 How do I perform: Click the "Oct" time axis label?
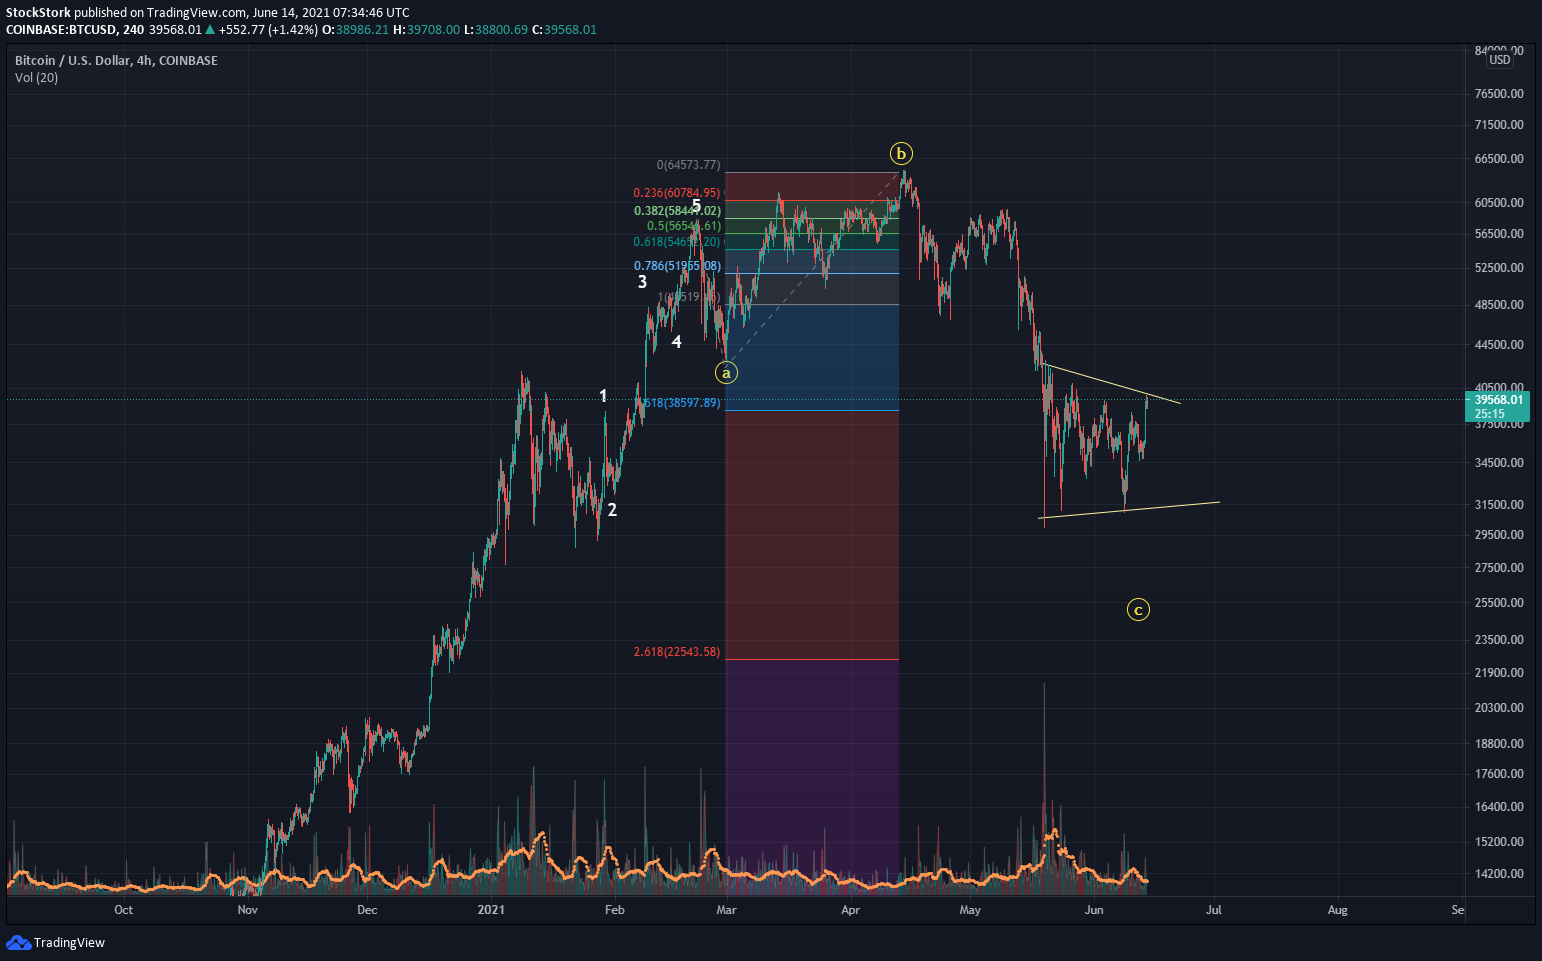(x=123, y=910)
